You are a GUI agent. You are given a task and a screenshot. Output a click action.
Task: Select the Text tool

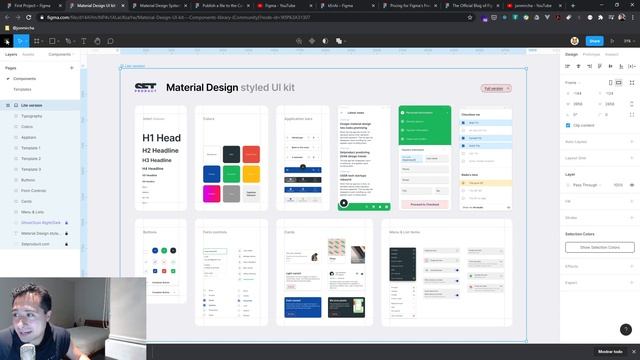pyautogui.click(x=84, y=41)
